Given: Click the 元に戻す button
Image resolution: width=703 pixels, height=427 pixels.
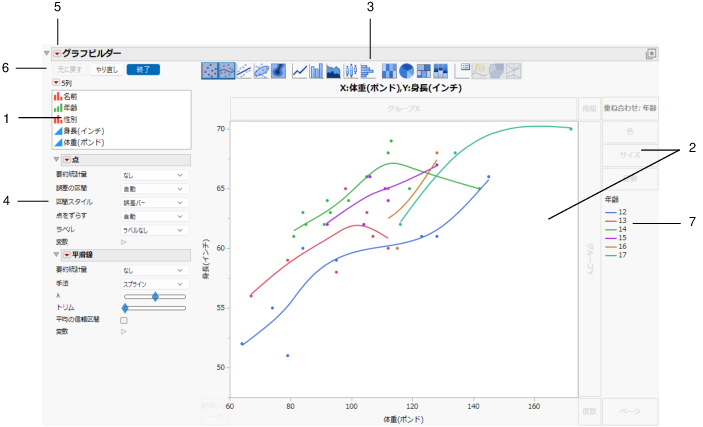Looking at the screenshot, I should (x=69, y=70).
